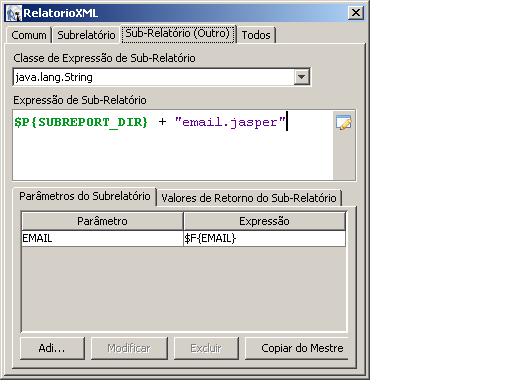
Task: Switch to the Subrelatório tab
Action: click(86, 35)
